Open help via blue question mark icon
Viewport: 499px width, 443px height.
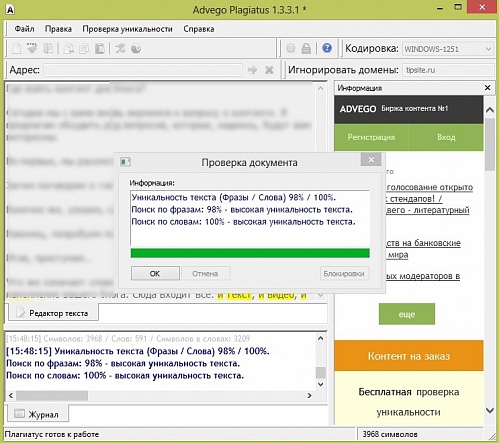pos(327,48)
